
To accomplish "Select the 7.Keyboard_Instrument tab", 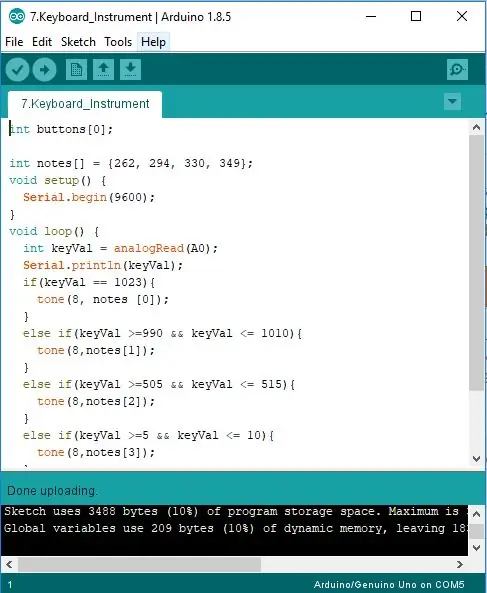I will pos(85,104).
